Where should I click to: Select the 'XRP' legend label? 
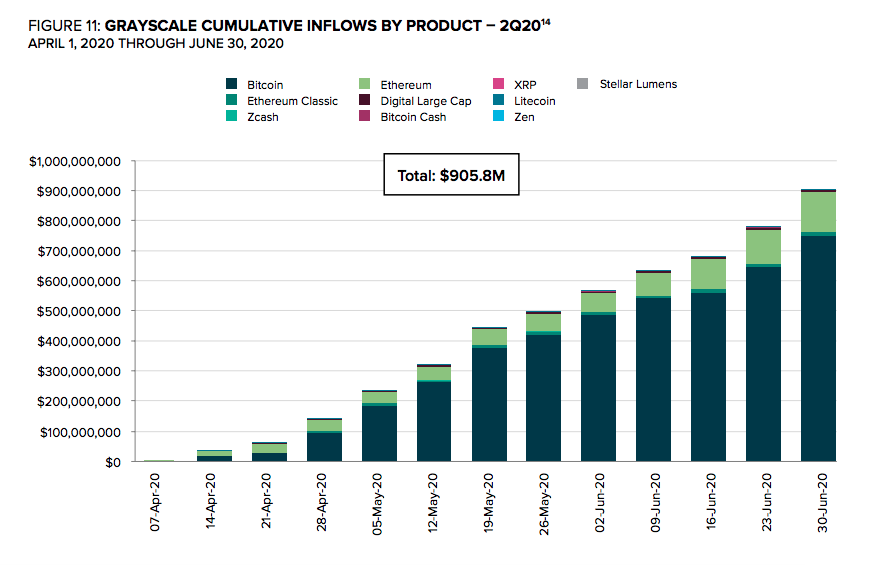(525, 85)
